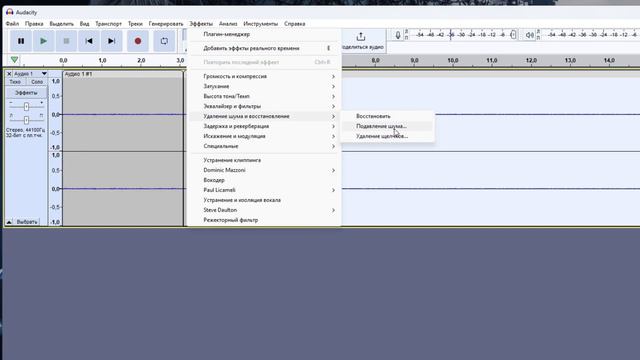This screenshot has width=640, height=360.
Task: Toggle the Соло button on the track
Action: [x=37, y=82]
